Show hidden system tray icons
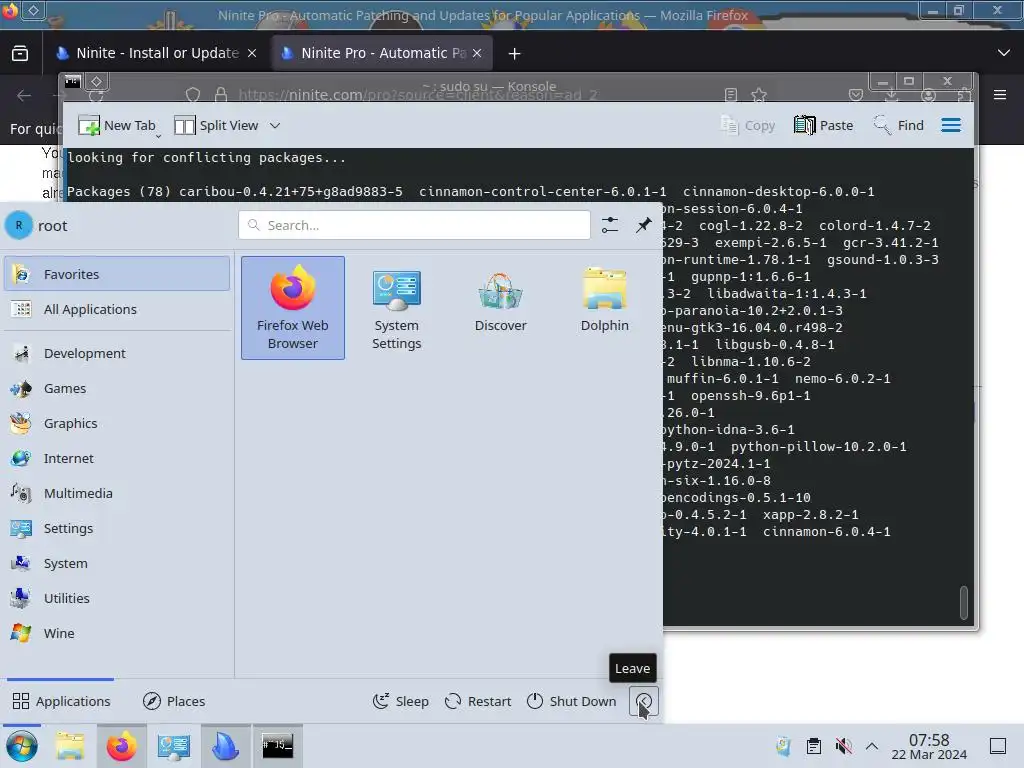This screenshot has width=1024, height=768. pyautogui.click(x=872, y=746)
